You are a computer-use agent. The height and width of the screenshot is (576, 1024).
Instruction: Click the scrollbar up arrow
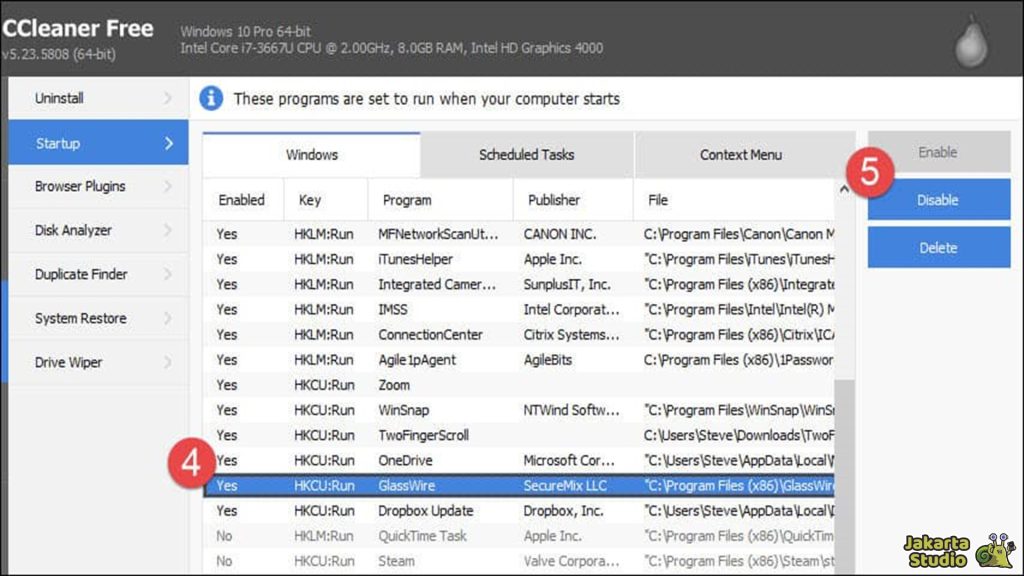[844, 189]
